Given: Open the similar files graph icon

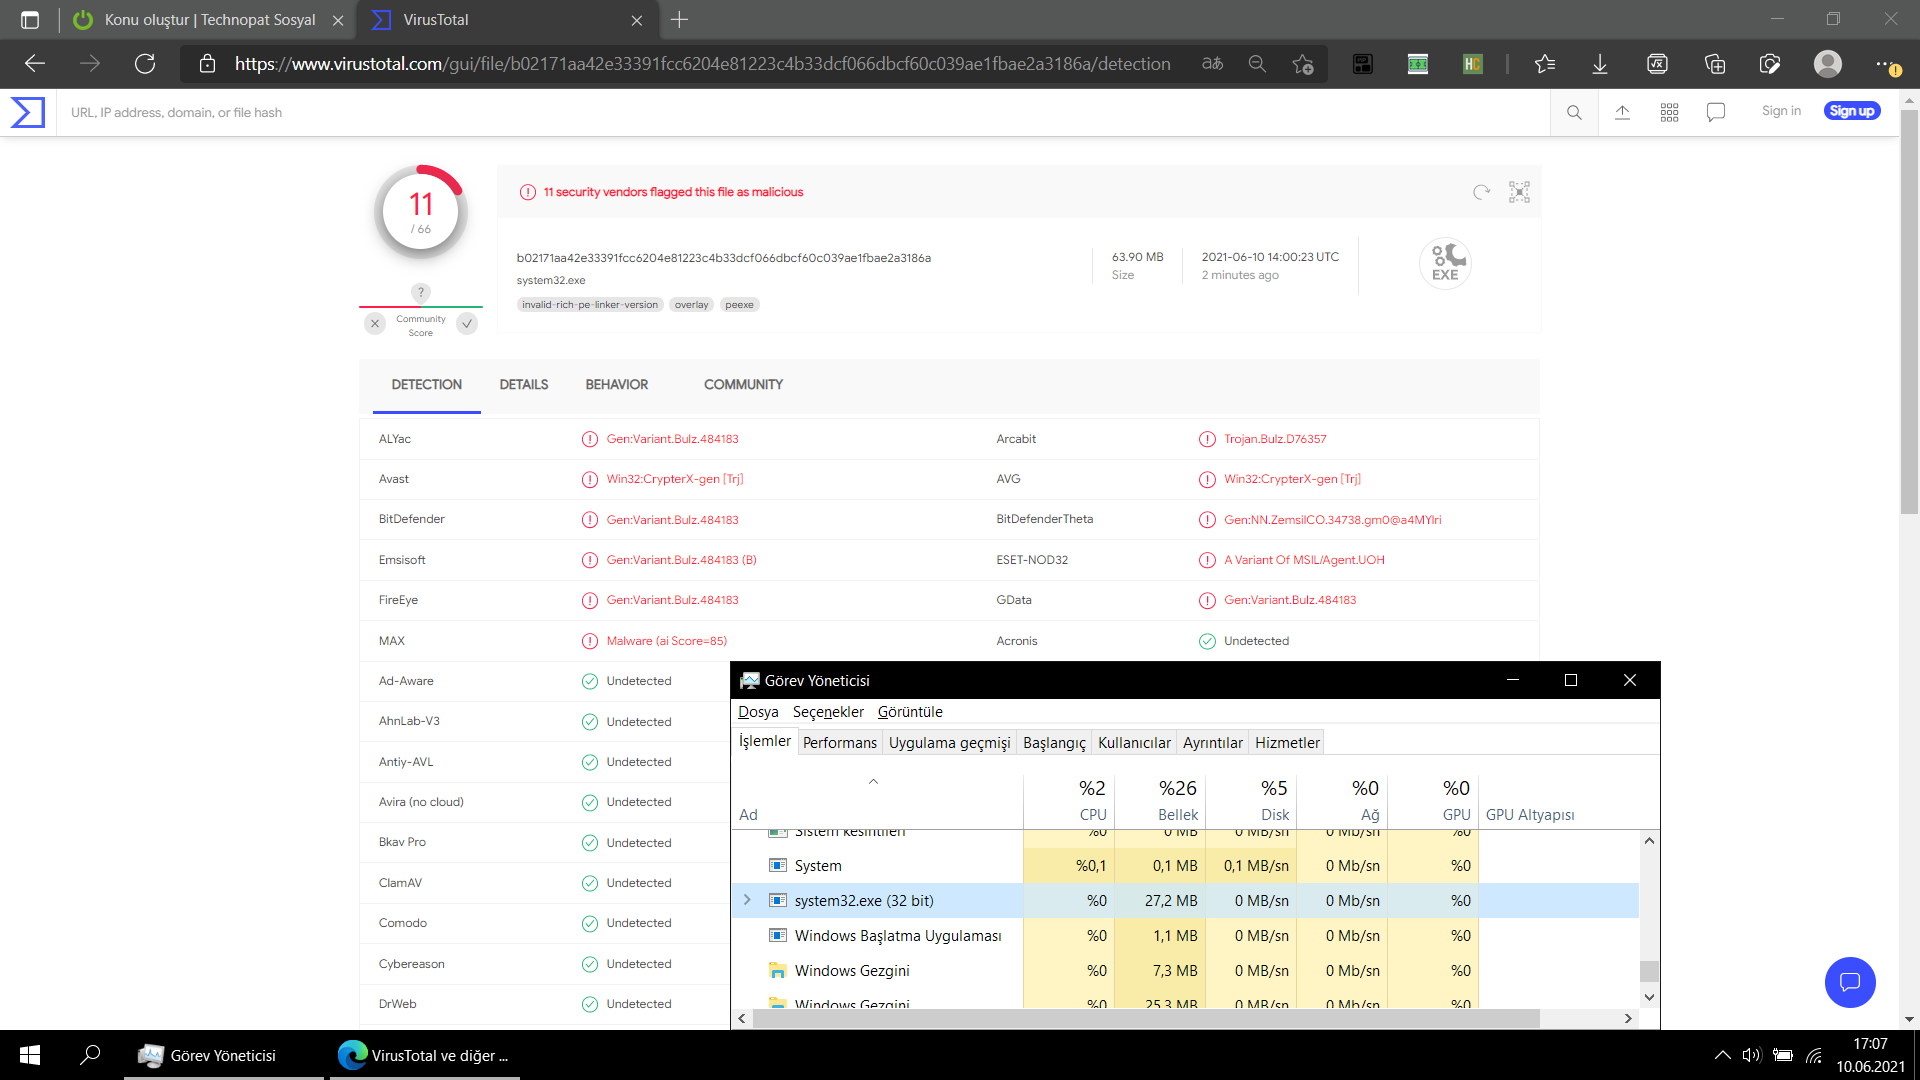Looking at the screenshot, I should [x=1519, y=192].
